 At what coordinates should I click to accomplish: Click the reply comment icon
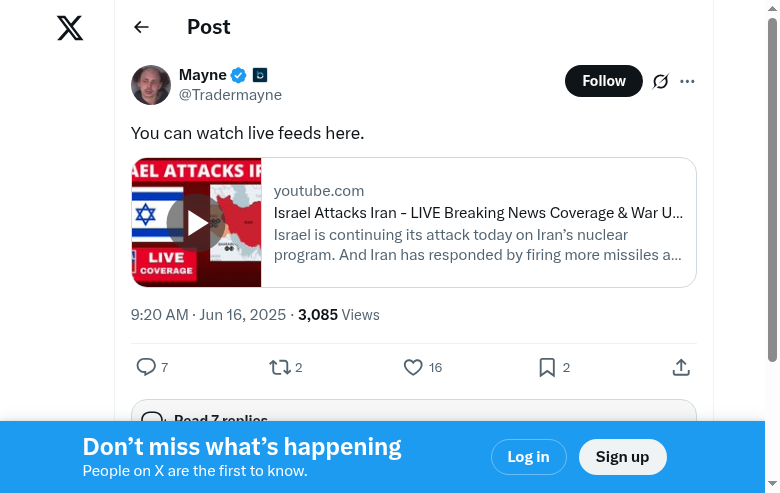146,367
